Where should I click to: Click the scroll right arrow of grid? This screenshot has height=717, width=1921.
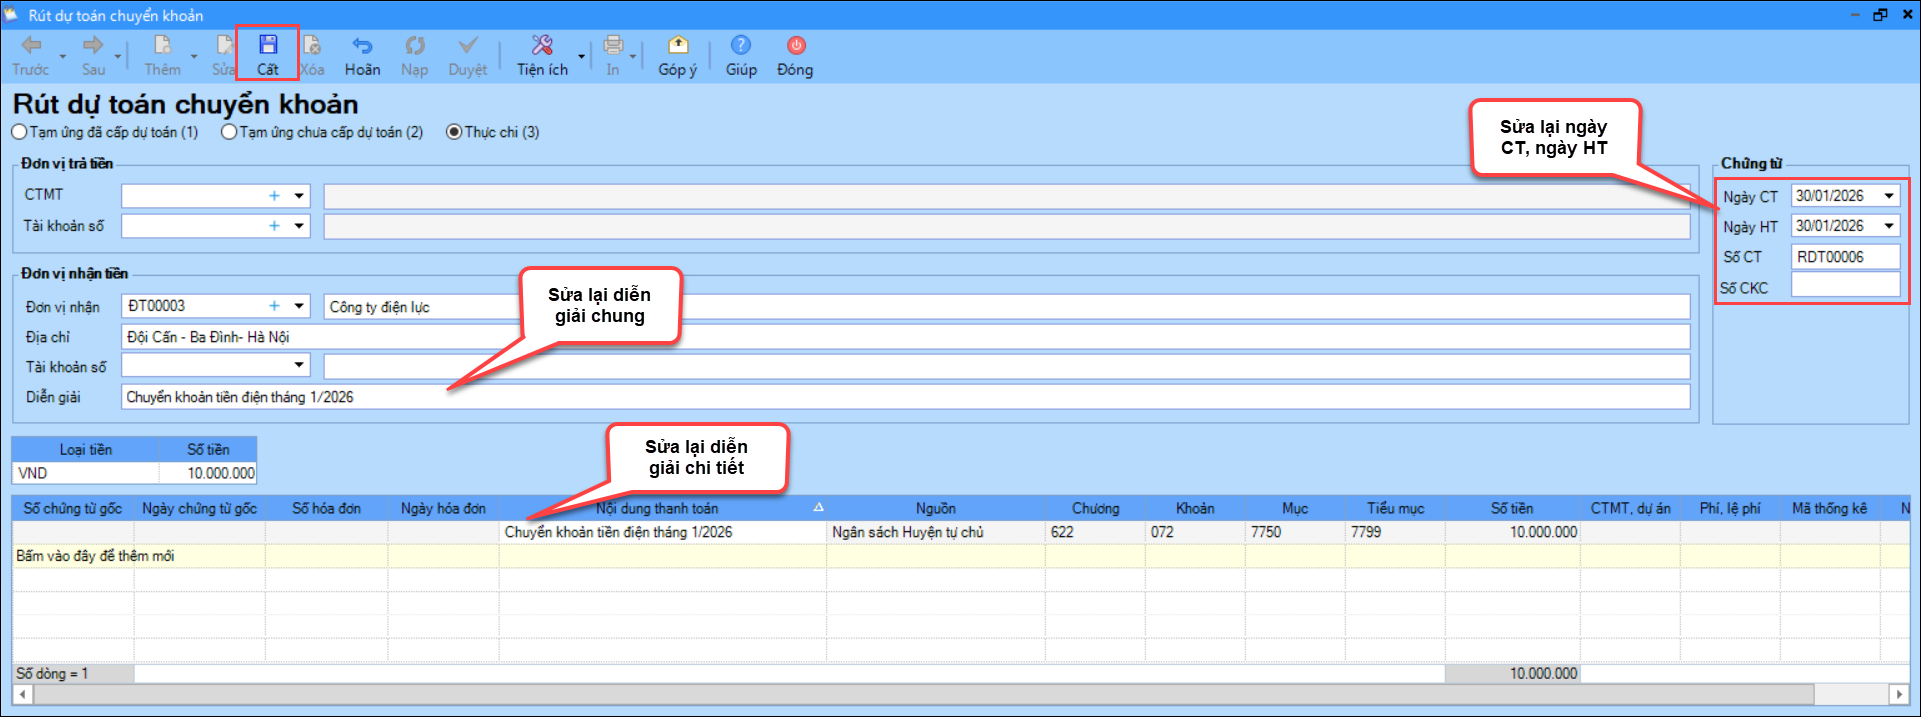[x=1899, y=694]
